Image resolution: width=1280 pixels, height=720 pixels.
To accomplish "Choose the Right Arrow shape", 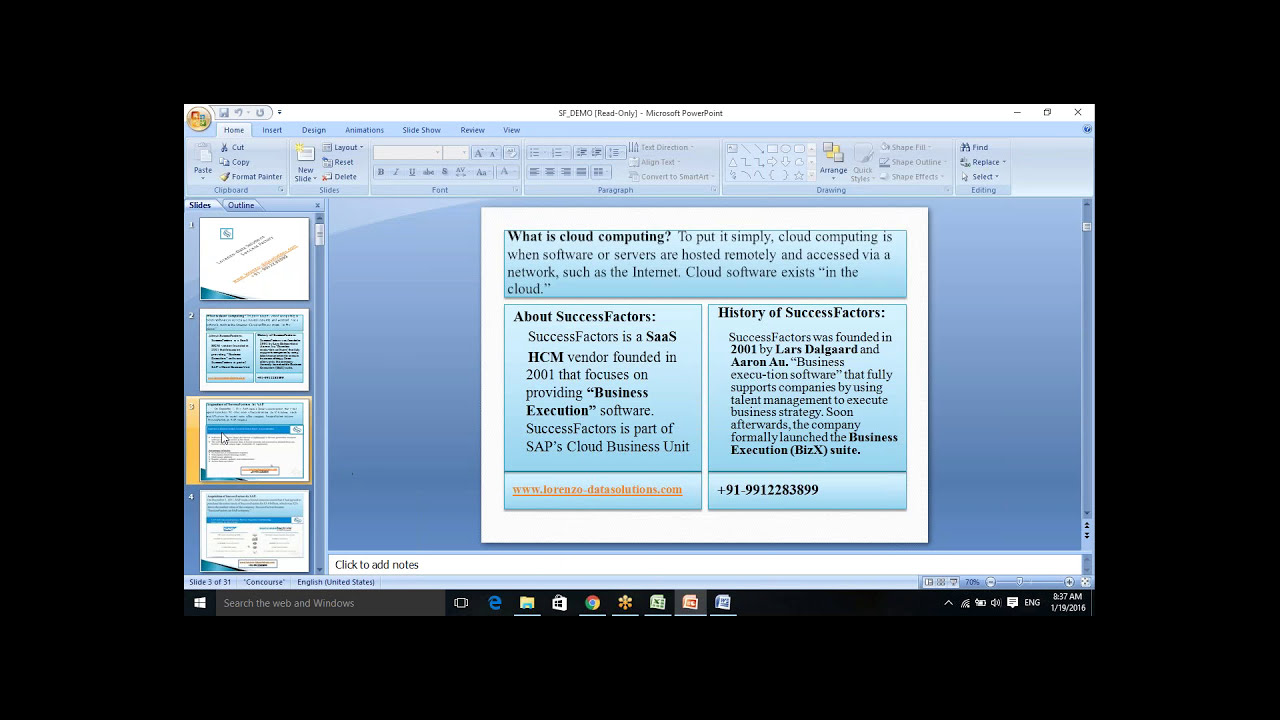I will pos(772,162).
